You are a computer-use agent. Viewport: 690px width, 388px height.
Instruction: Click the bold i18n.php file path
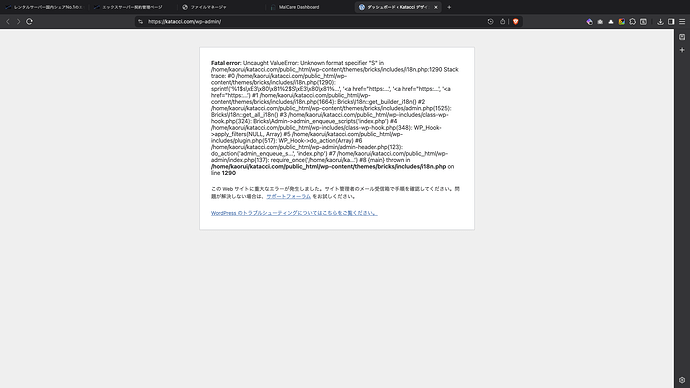(328, 167)
